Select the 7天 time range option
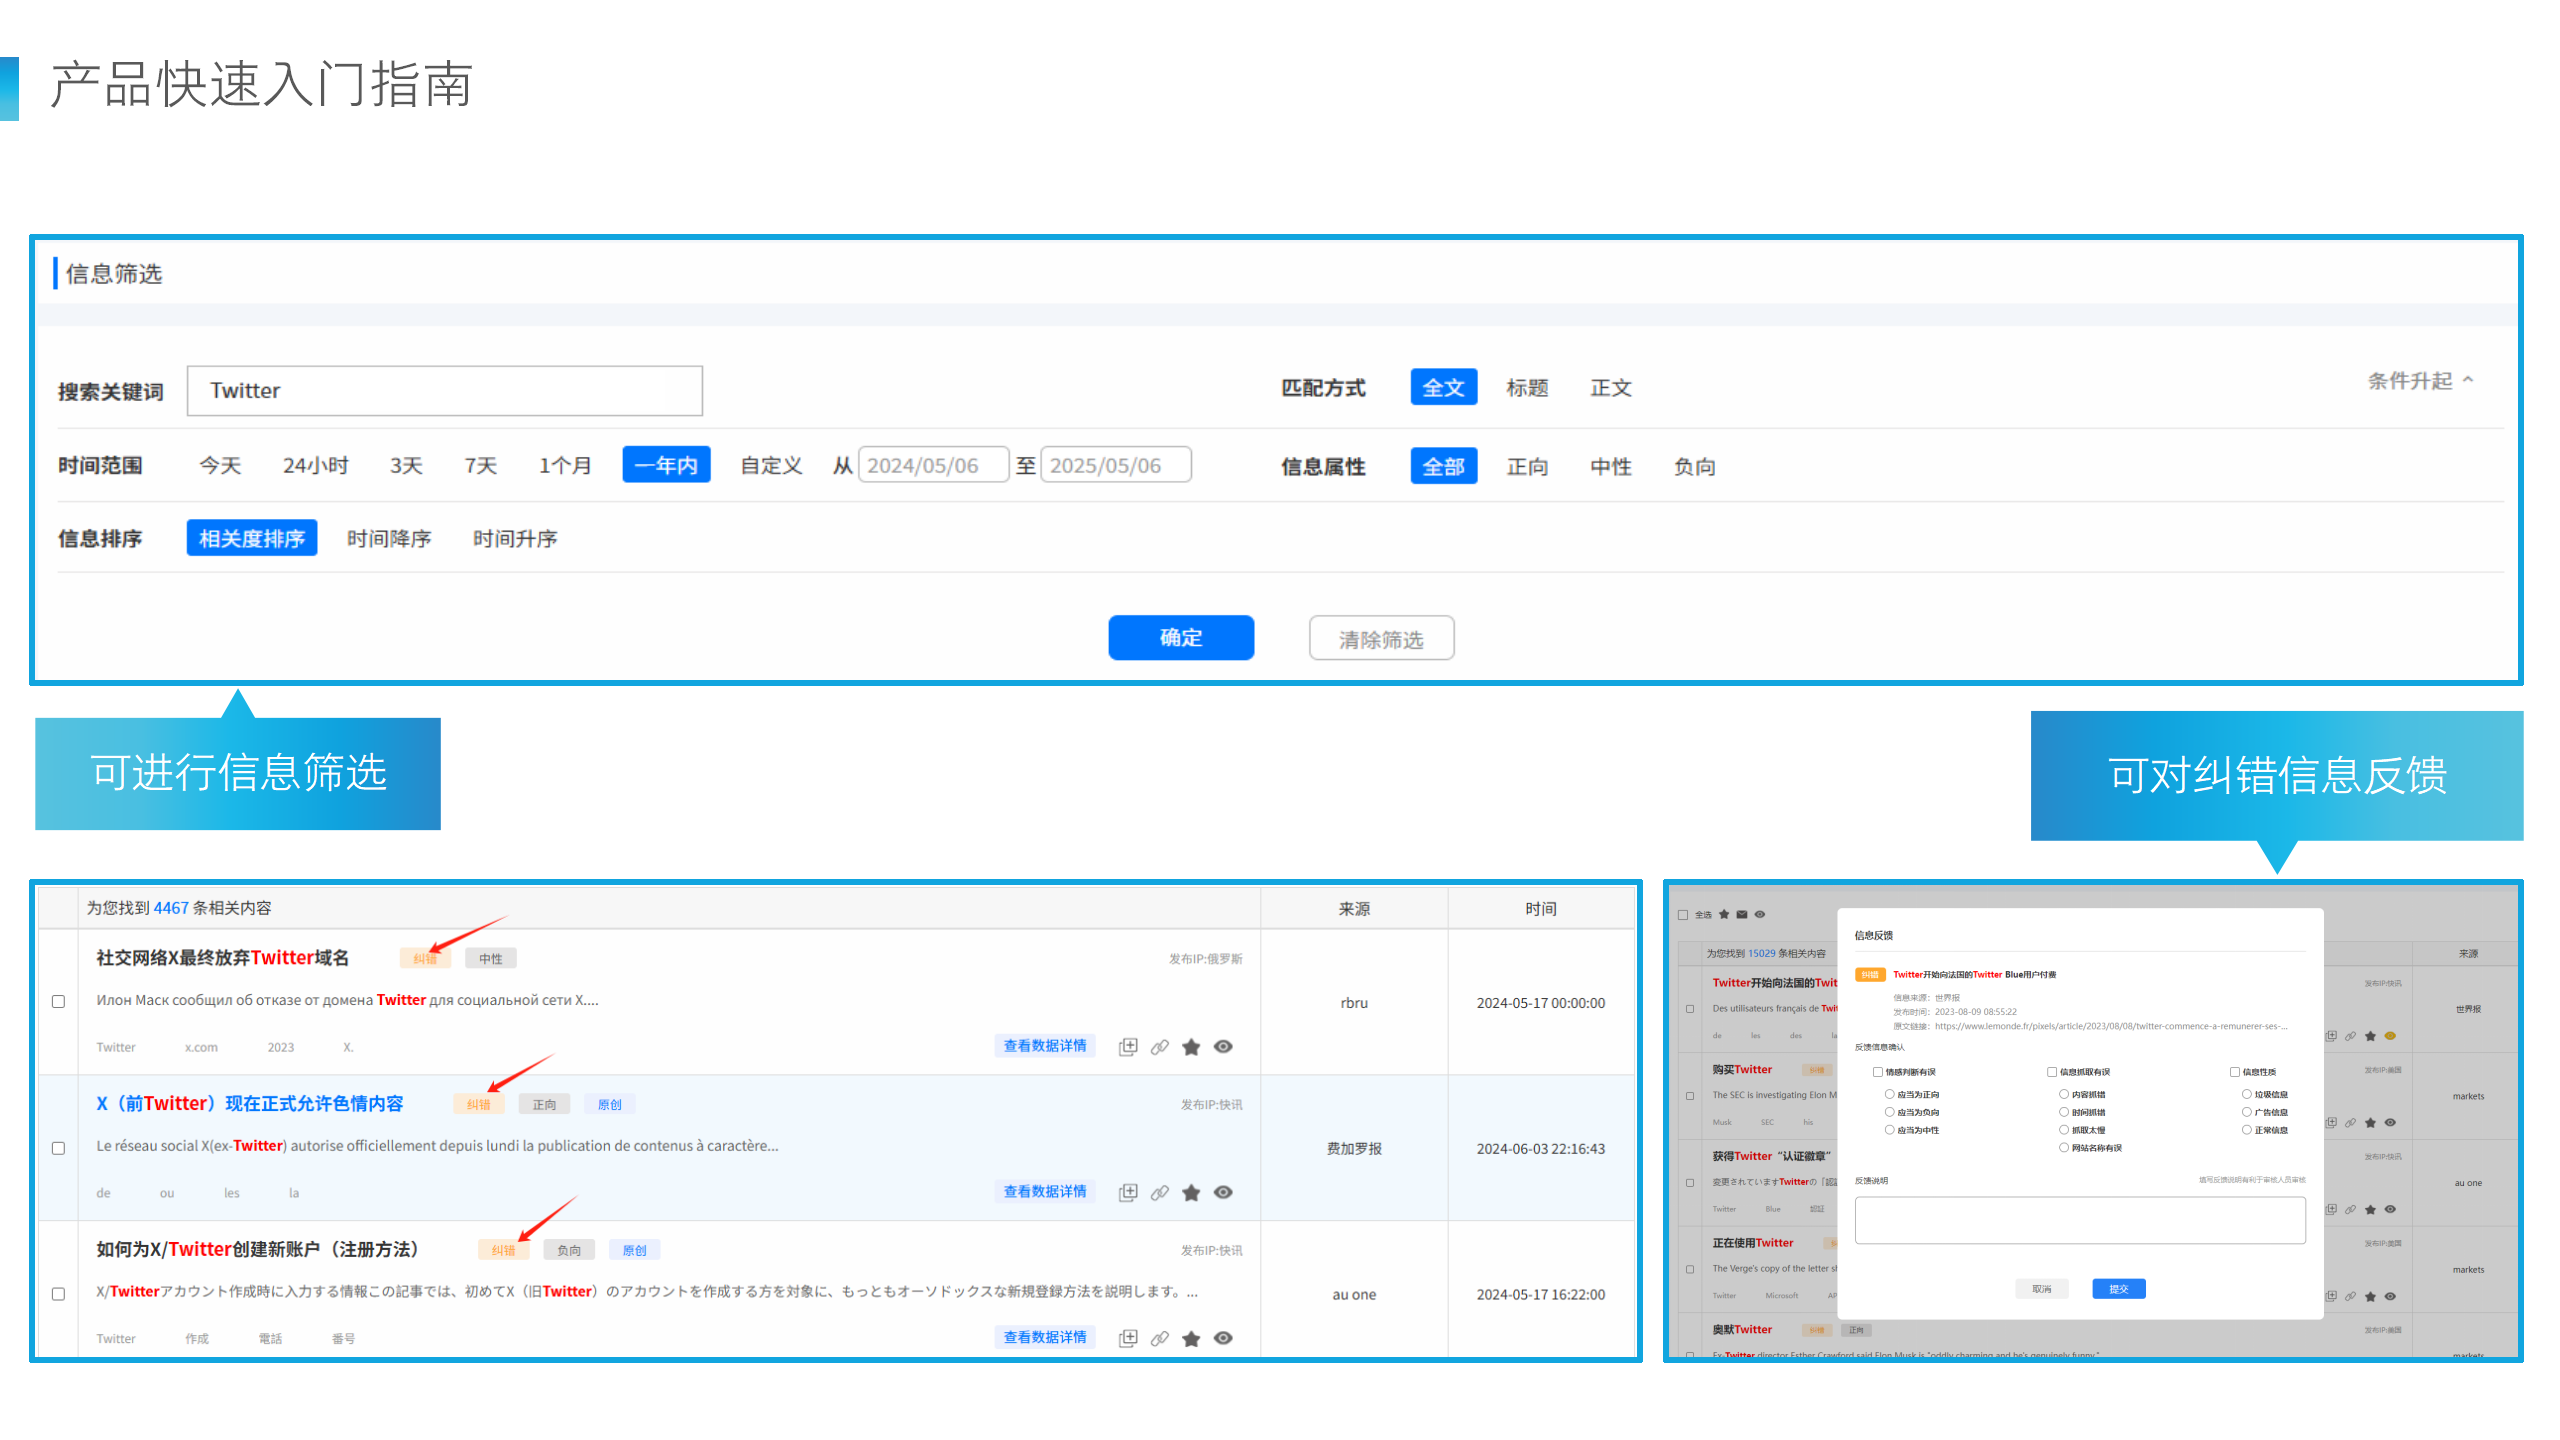 pyautogui.click(x=480, y=466)
